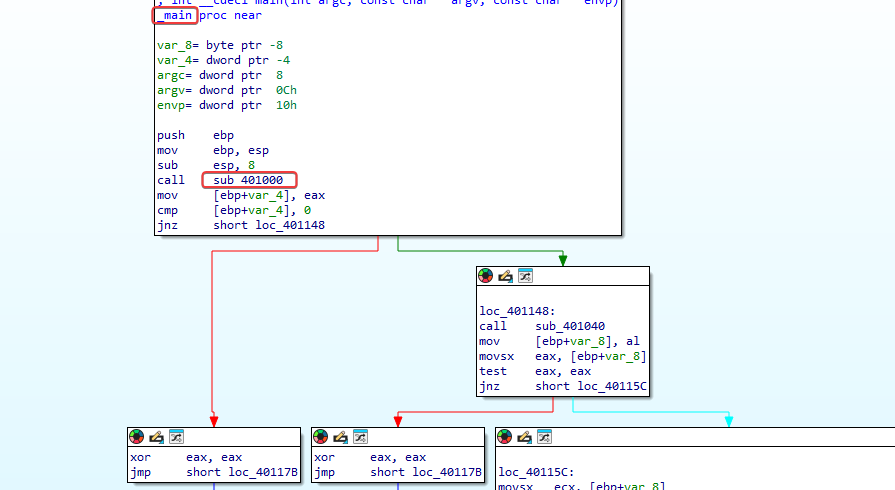The height and width of the screenshot is (490, 895).
Task: Click sub_401000 in the call instruction
Action: (248, 180)
